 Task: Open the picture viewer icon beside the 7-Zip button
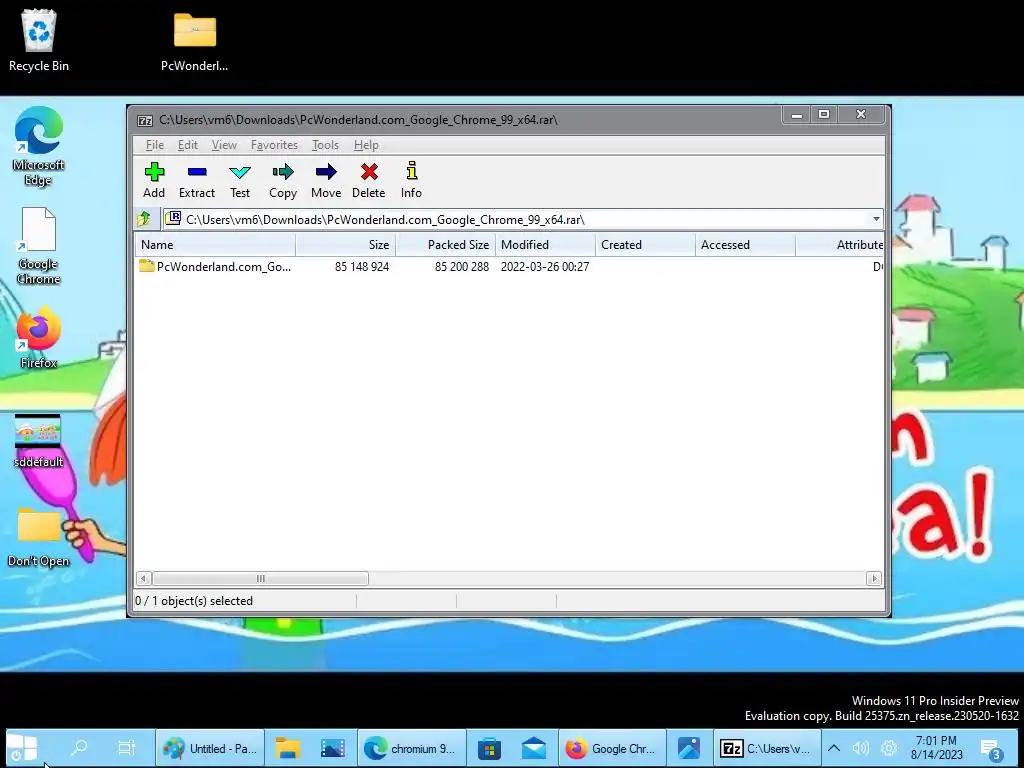coord(689,748)
